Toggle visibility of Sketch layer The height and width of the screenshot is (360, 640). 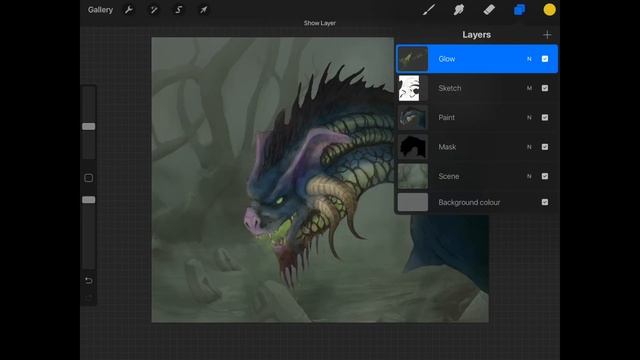pos(545,88)
